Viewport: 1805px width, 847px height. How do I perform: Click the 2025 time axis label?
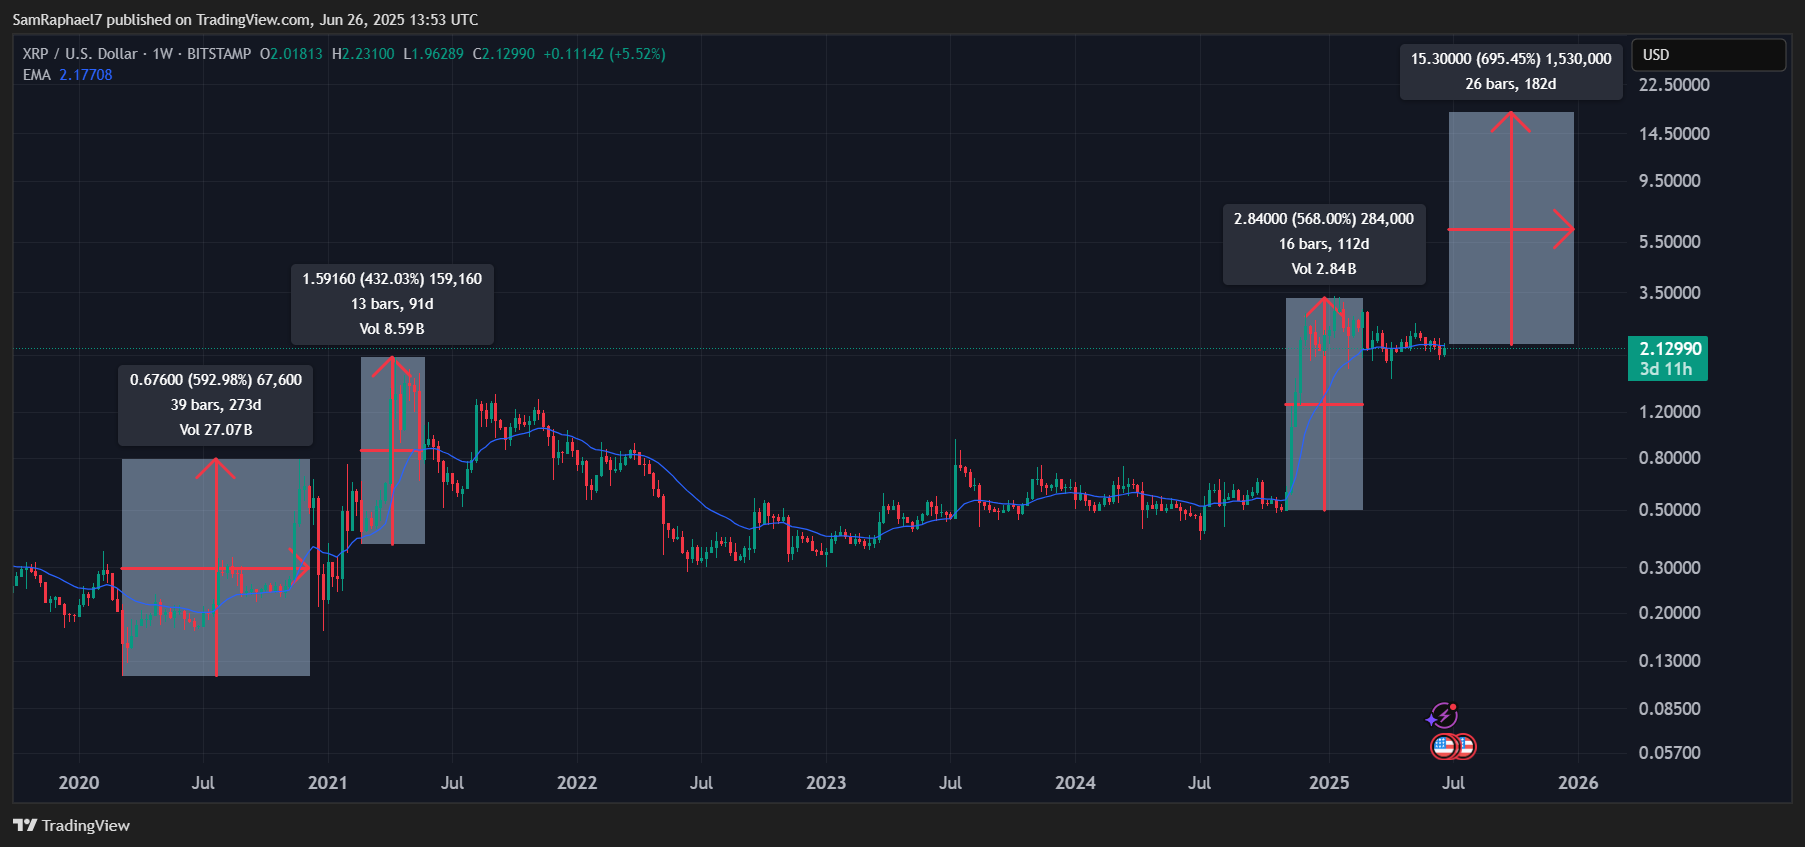pos(1329,783)
